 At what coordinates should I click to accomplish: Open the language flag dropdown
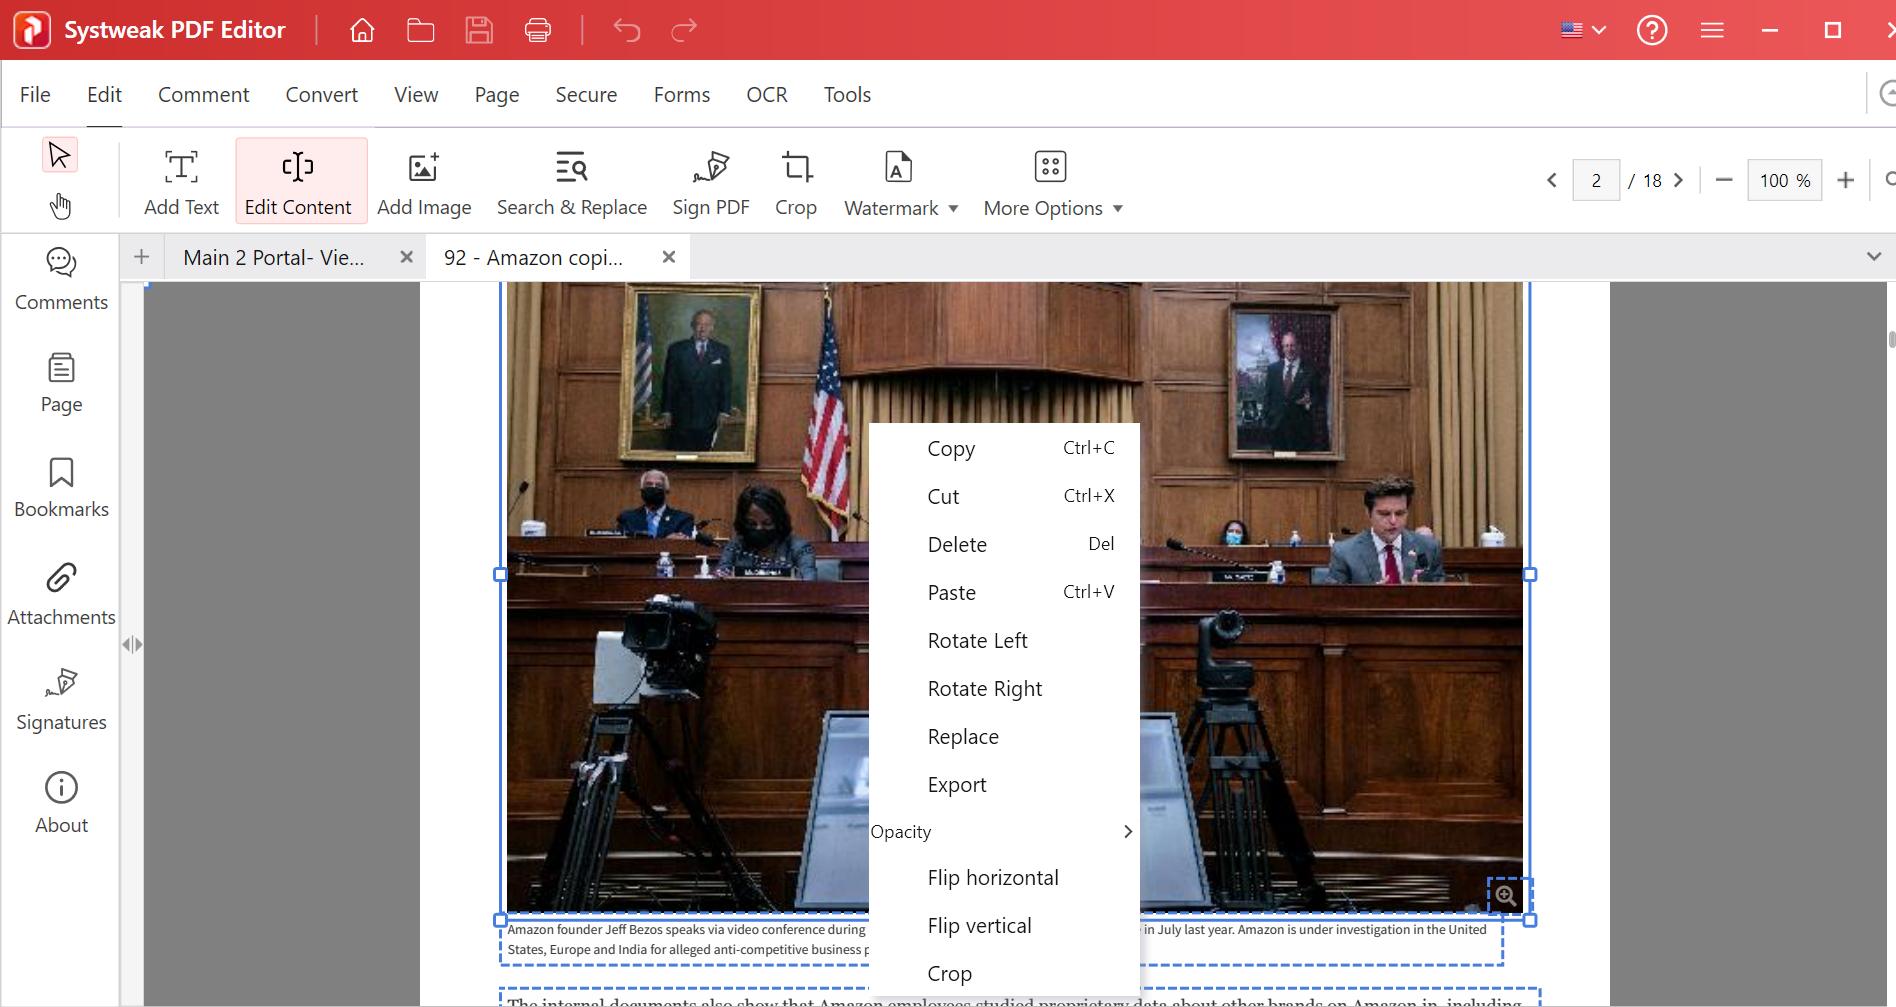coord(1584,30)
